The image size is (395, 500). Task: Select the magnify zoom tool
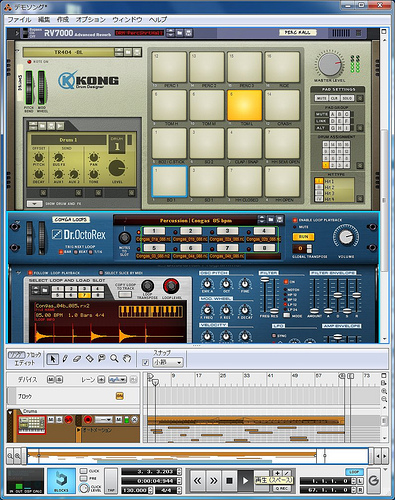click(114, 359)
